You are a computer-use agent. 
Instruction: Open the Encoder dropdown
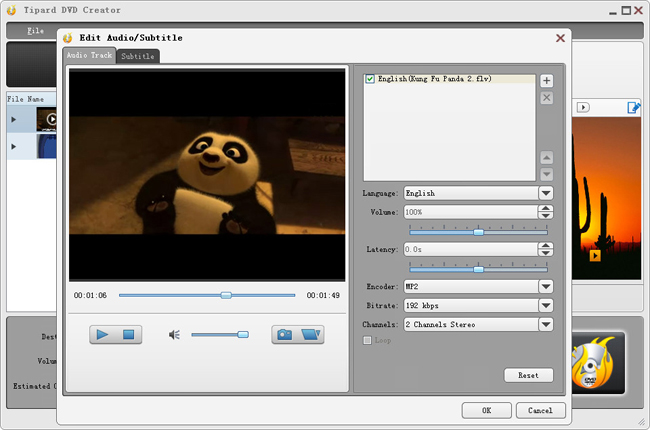[x=546, y=287]
